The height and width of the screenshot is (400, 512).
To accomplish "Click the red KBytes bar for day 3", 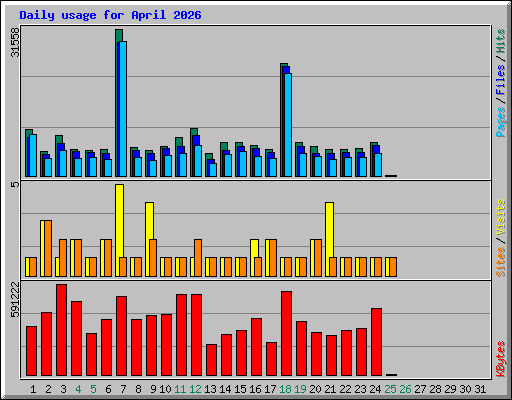I will [x=61, y=330].
